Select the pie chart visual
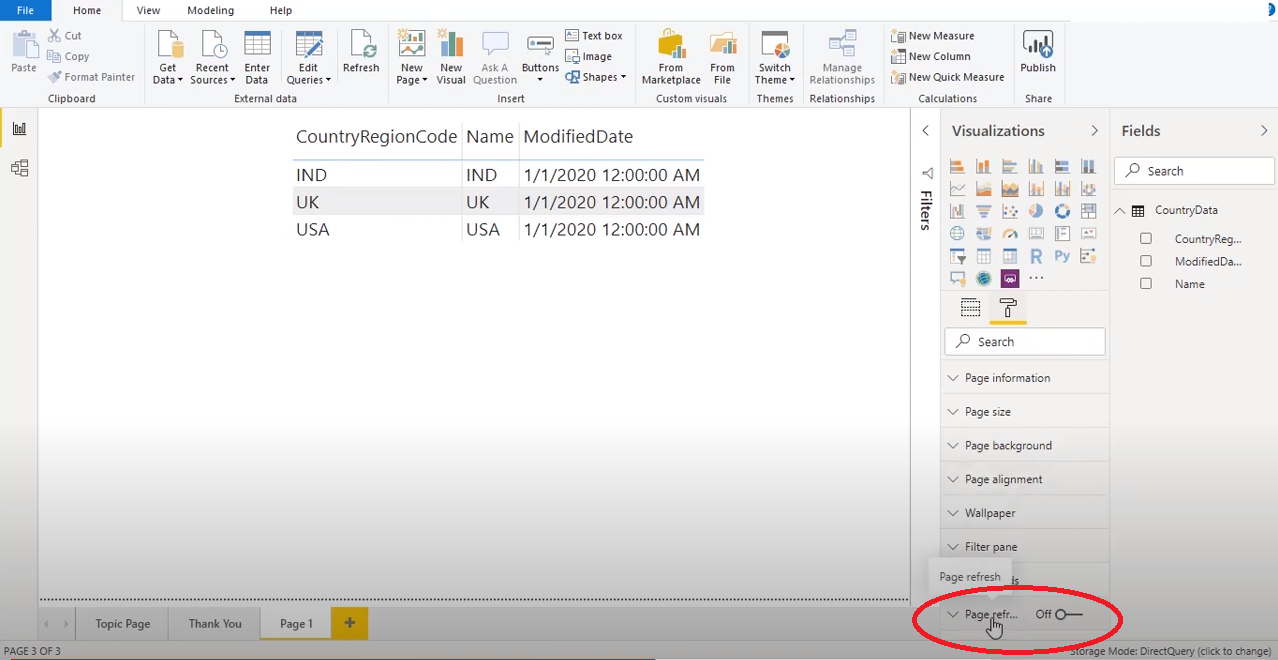 1036,211
